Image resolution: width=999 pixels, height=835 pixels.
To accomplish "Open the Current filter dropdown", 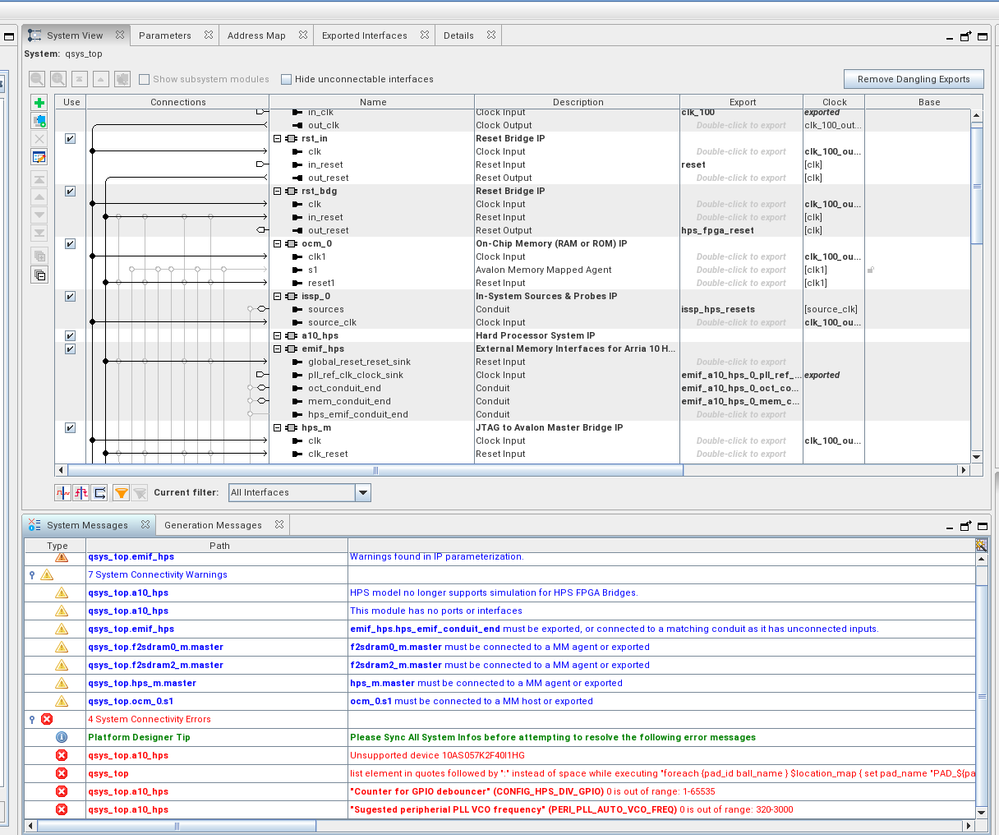I will 363,492.
